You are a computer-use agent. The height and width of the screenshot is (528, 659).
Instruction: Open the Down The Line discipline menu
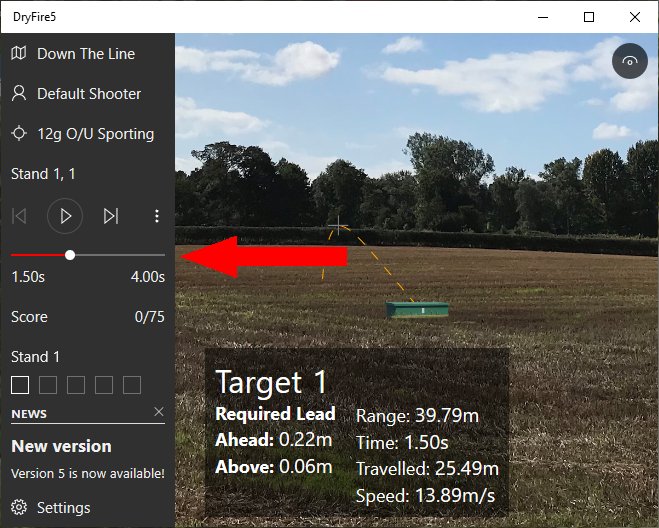(x=86, y=54)
